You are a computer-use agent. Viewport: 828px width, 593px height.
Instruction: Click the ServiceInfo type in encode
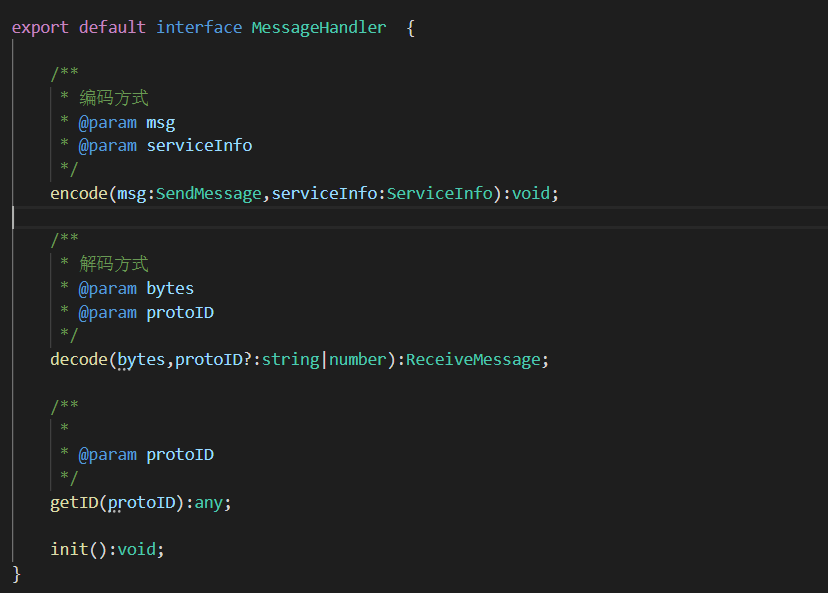[x=440, y=193]
